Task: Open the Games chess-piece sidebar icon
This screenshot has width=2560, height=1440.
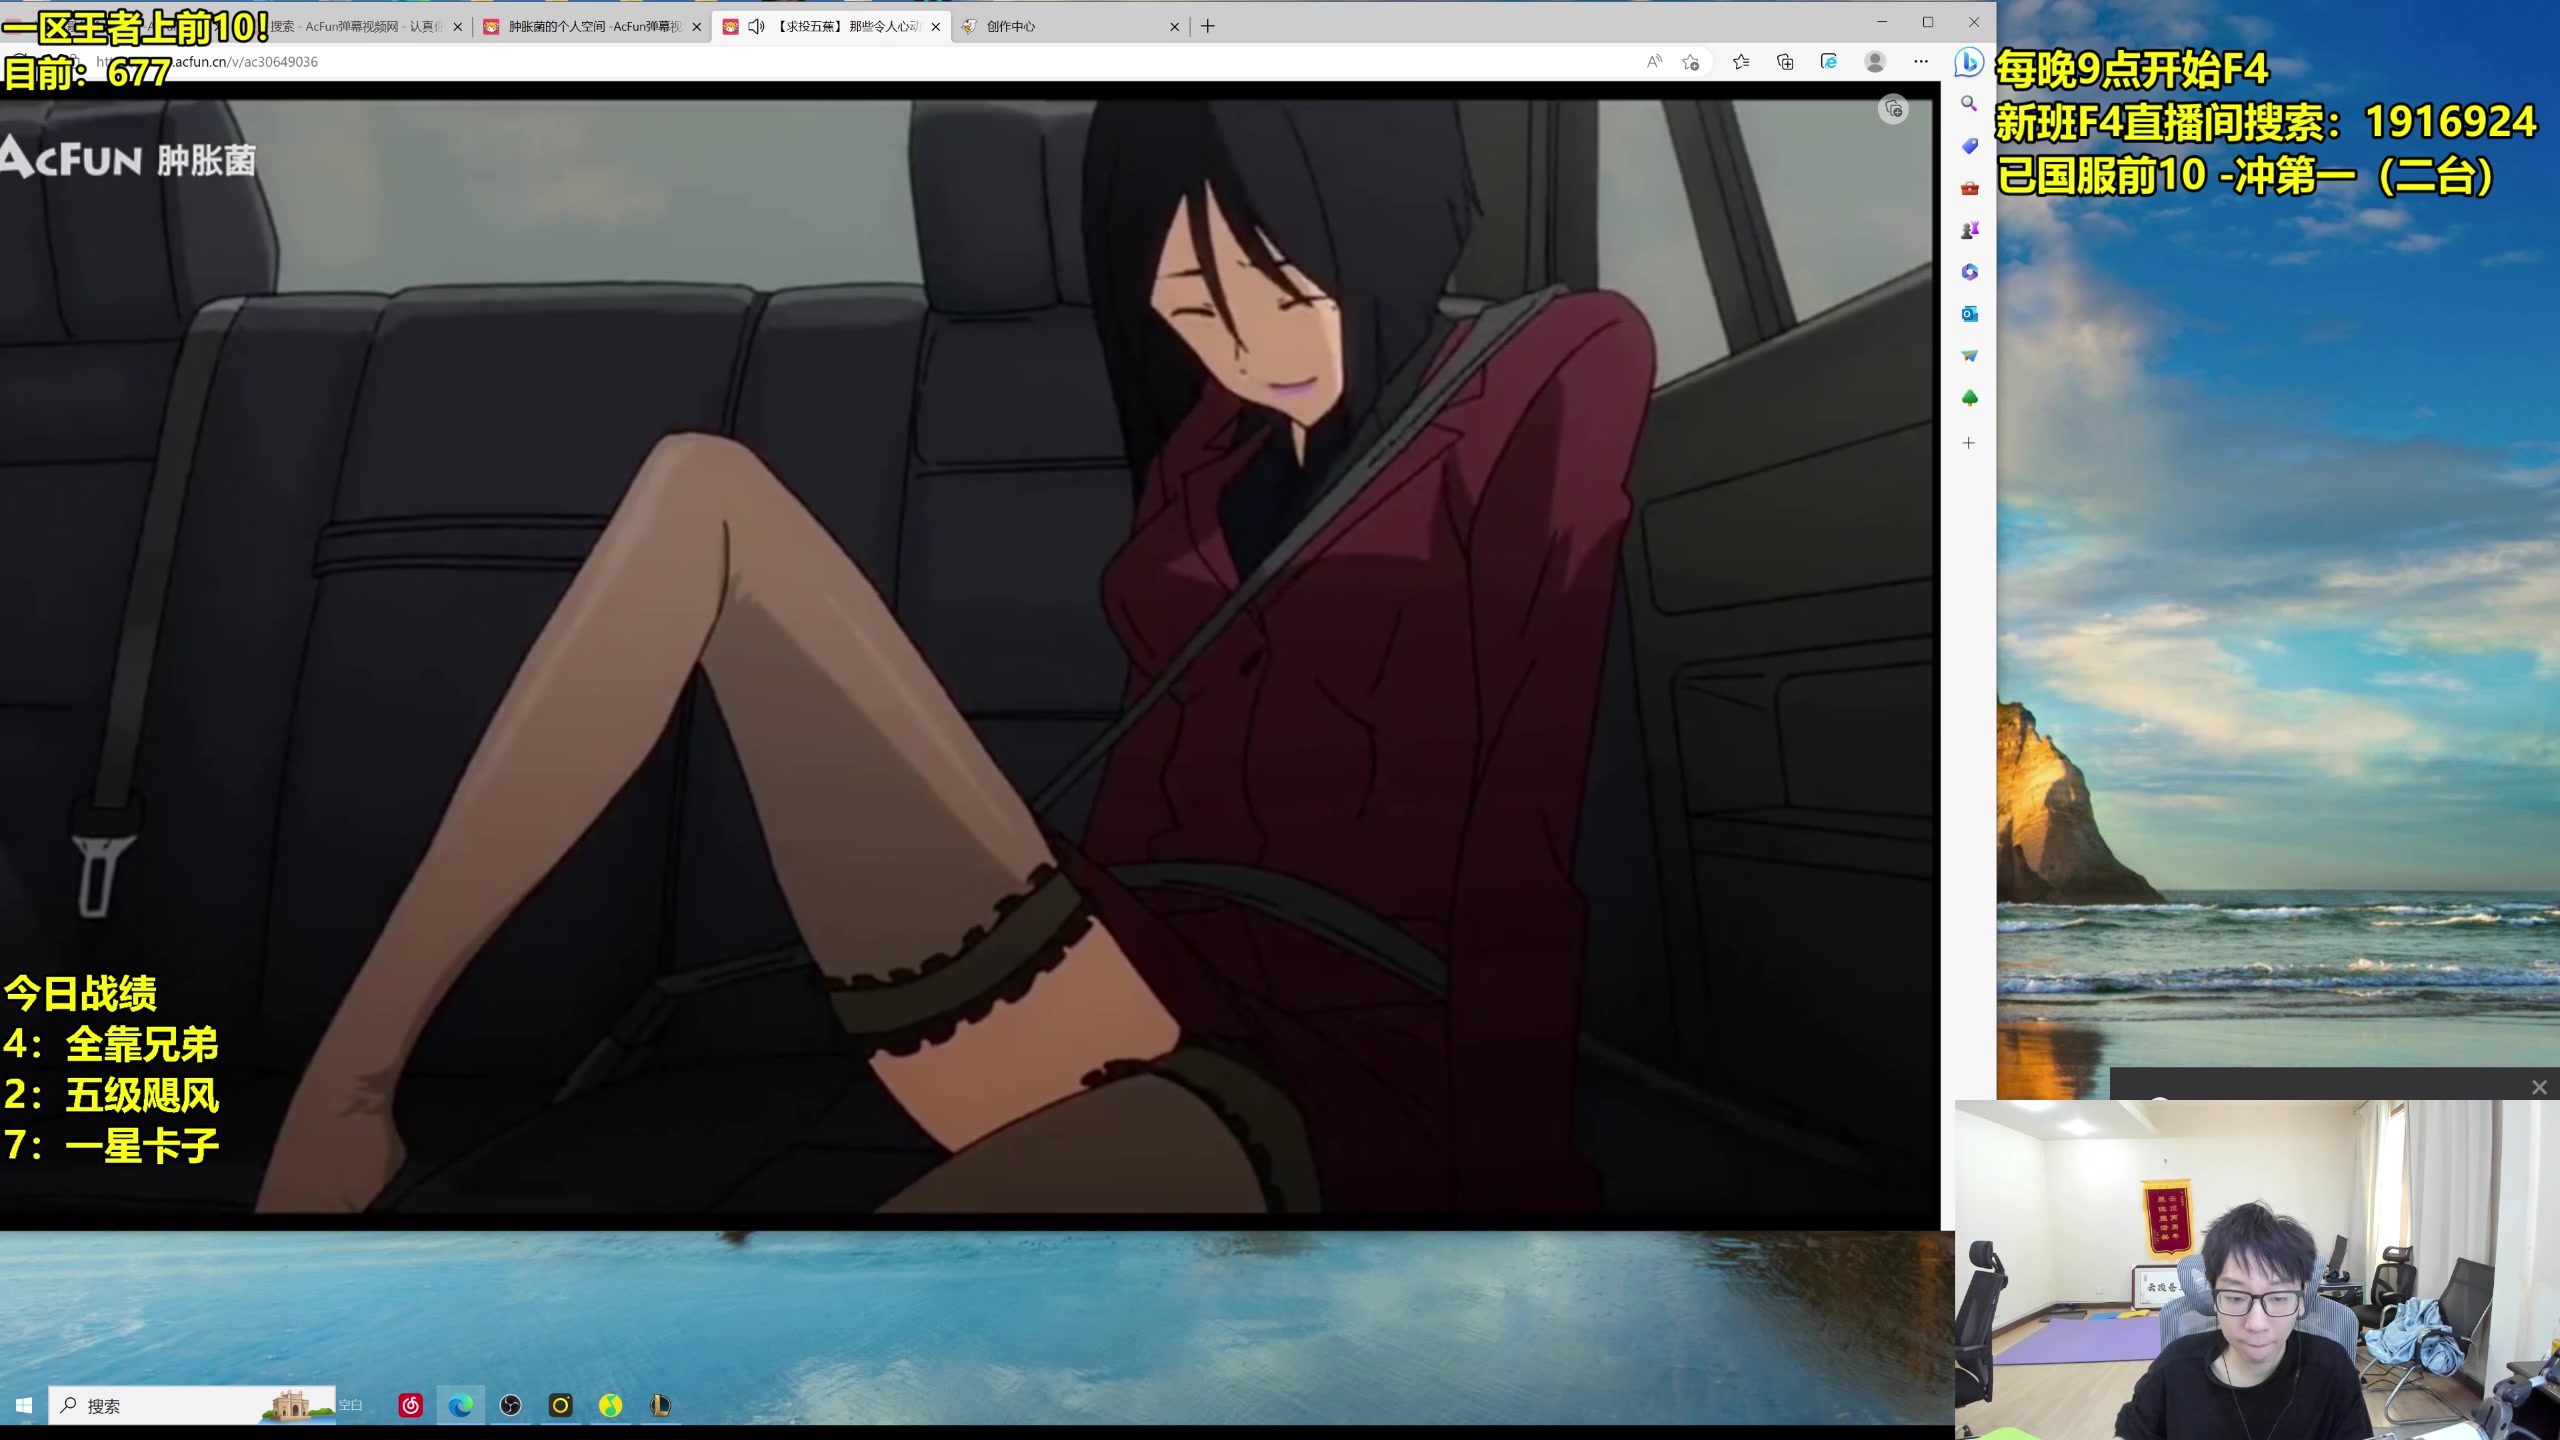Action: pos(1969,231)
